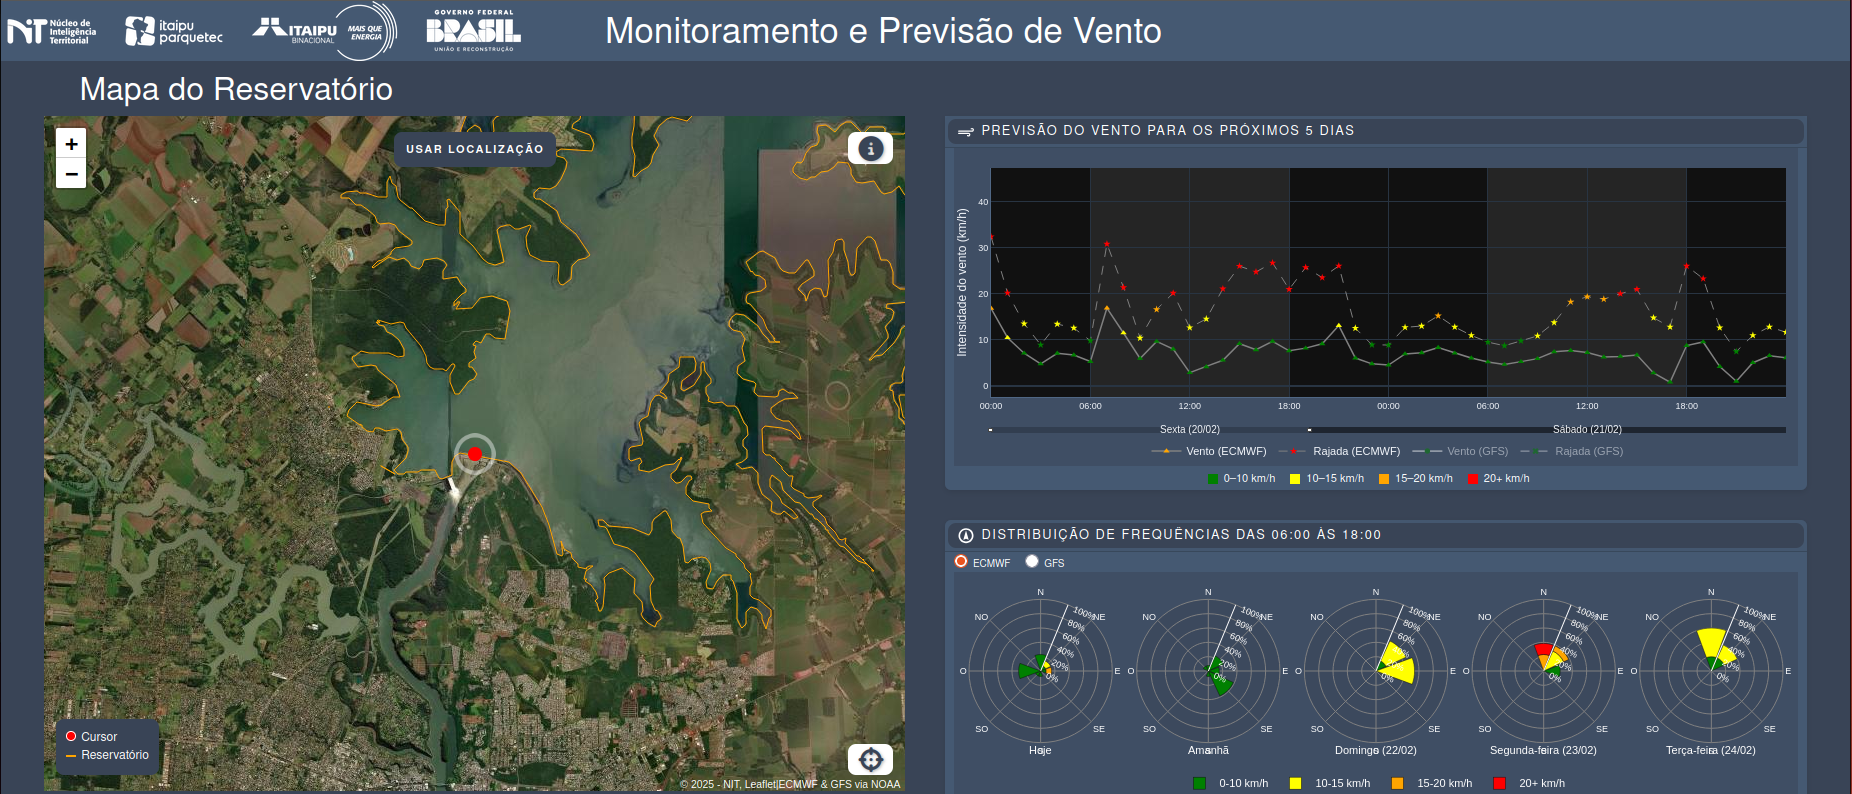Click the recenter crosshair icon on map
This screenshot has height=794, width=1852.
[x=870, y=760]
